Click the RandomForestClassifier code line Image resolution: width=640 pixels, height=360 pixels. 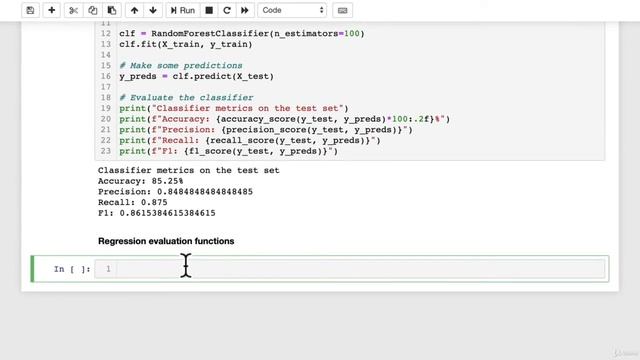click(242, 33)
